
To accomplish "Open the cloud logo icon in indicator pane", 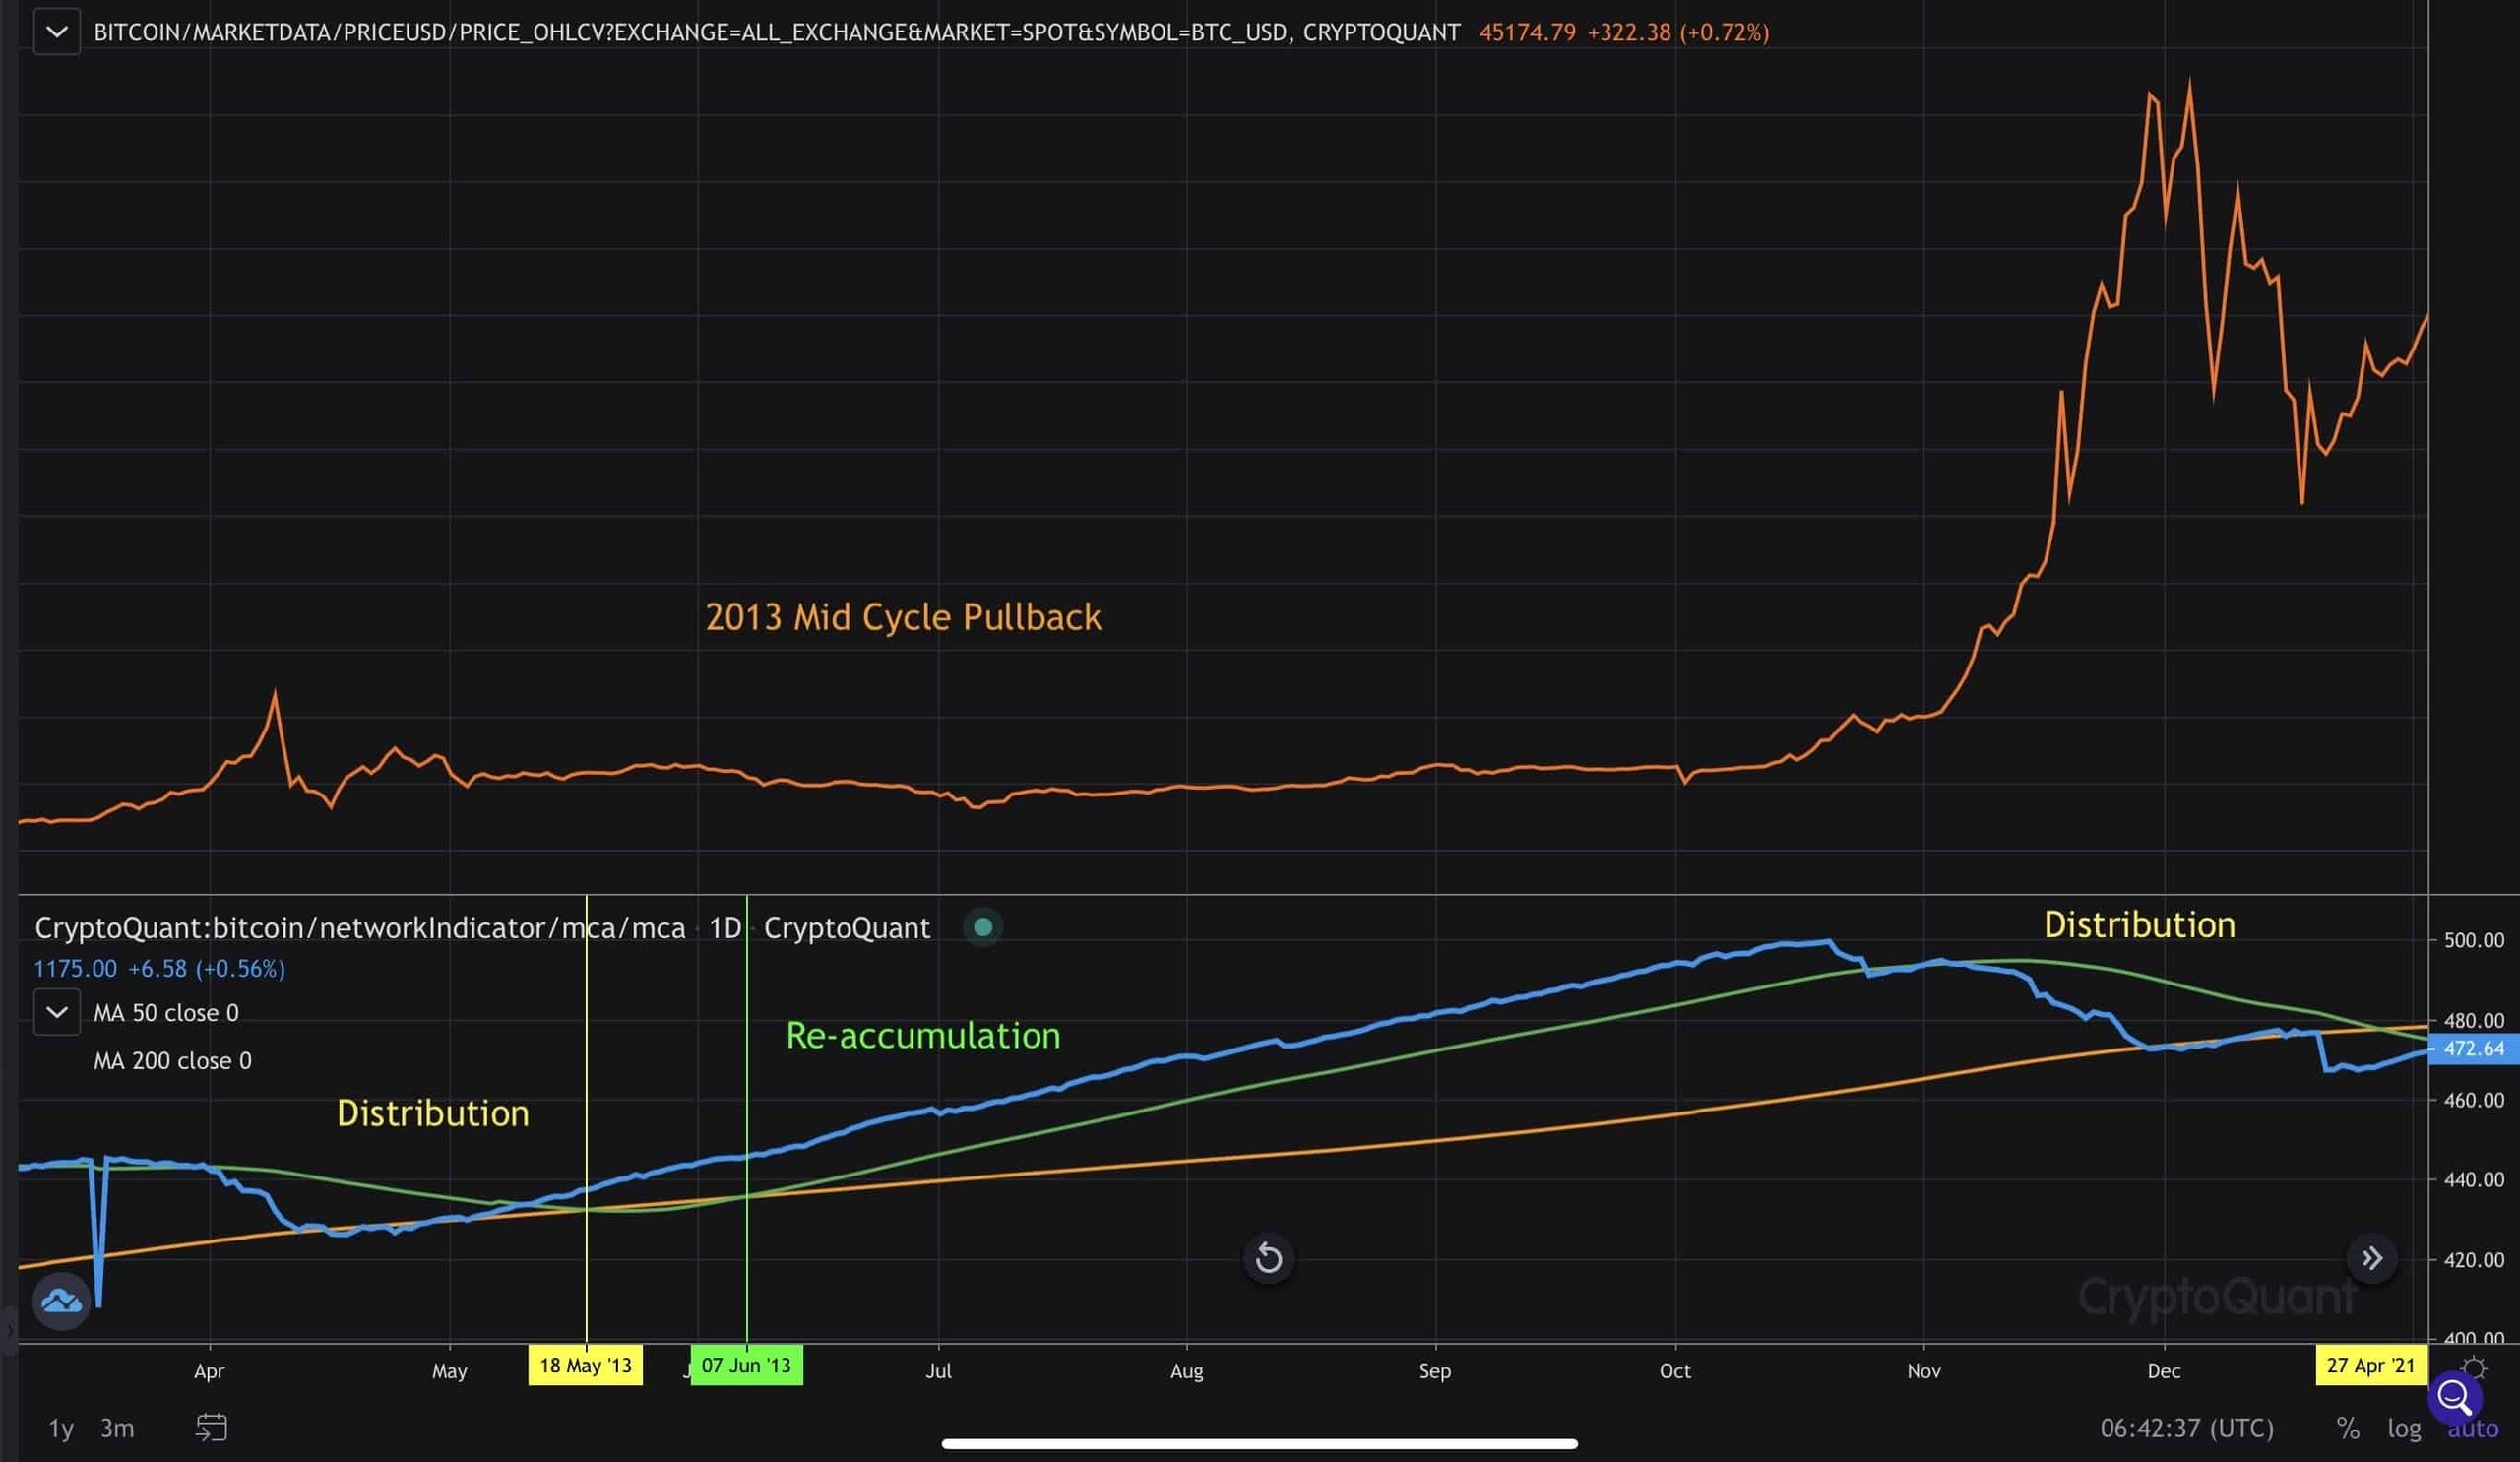I will click(62, 1301).
